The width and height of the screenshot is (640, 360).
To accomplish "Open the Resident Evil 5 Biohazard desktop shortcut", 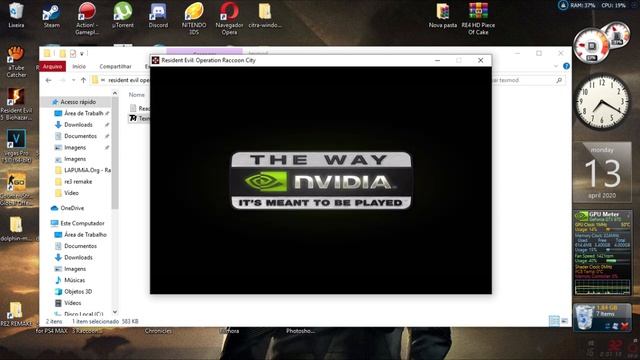I will click(x=16, y=104).
